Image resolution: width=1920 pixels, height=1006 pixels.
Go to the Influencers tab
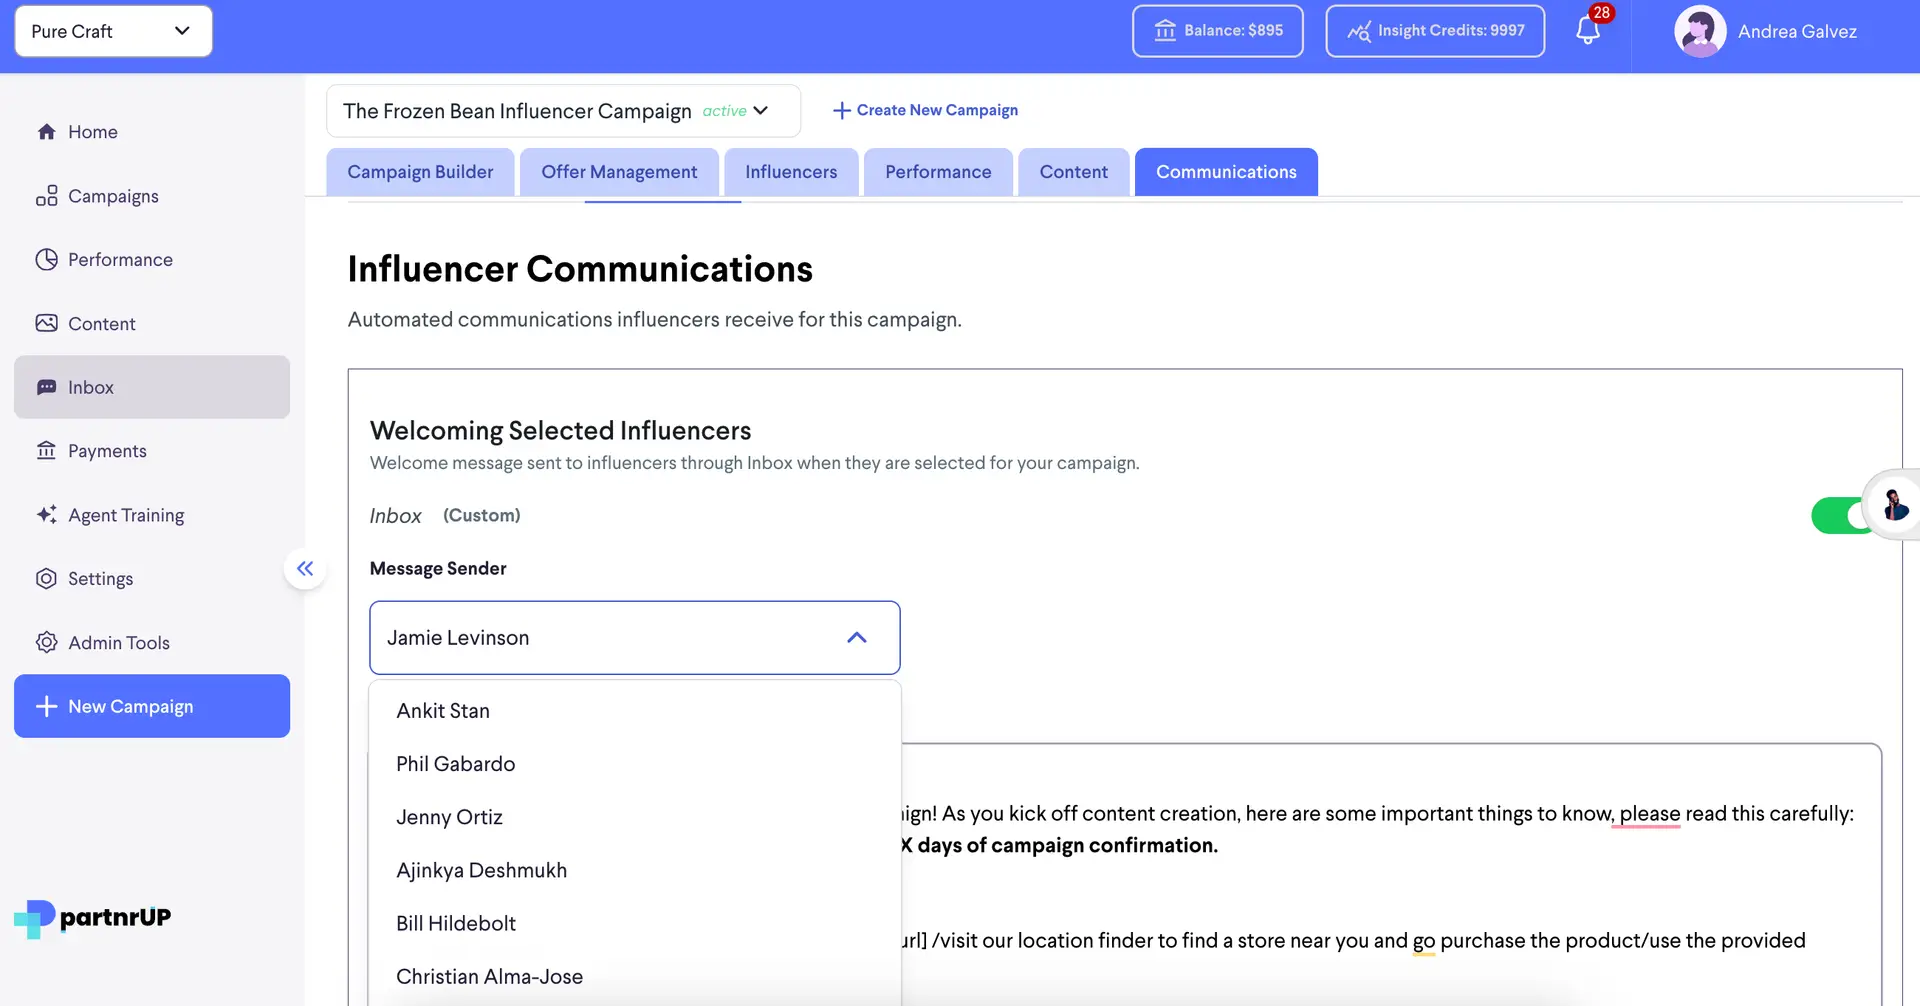(x=791, y=172)
